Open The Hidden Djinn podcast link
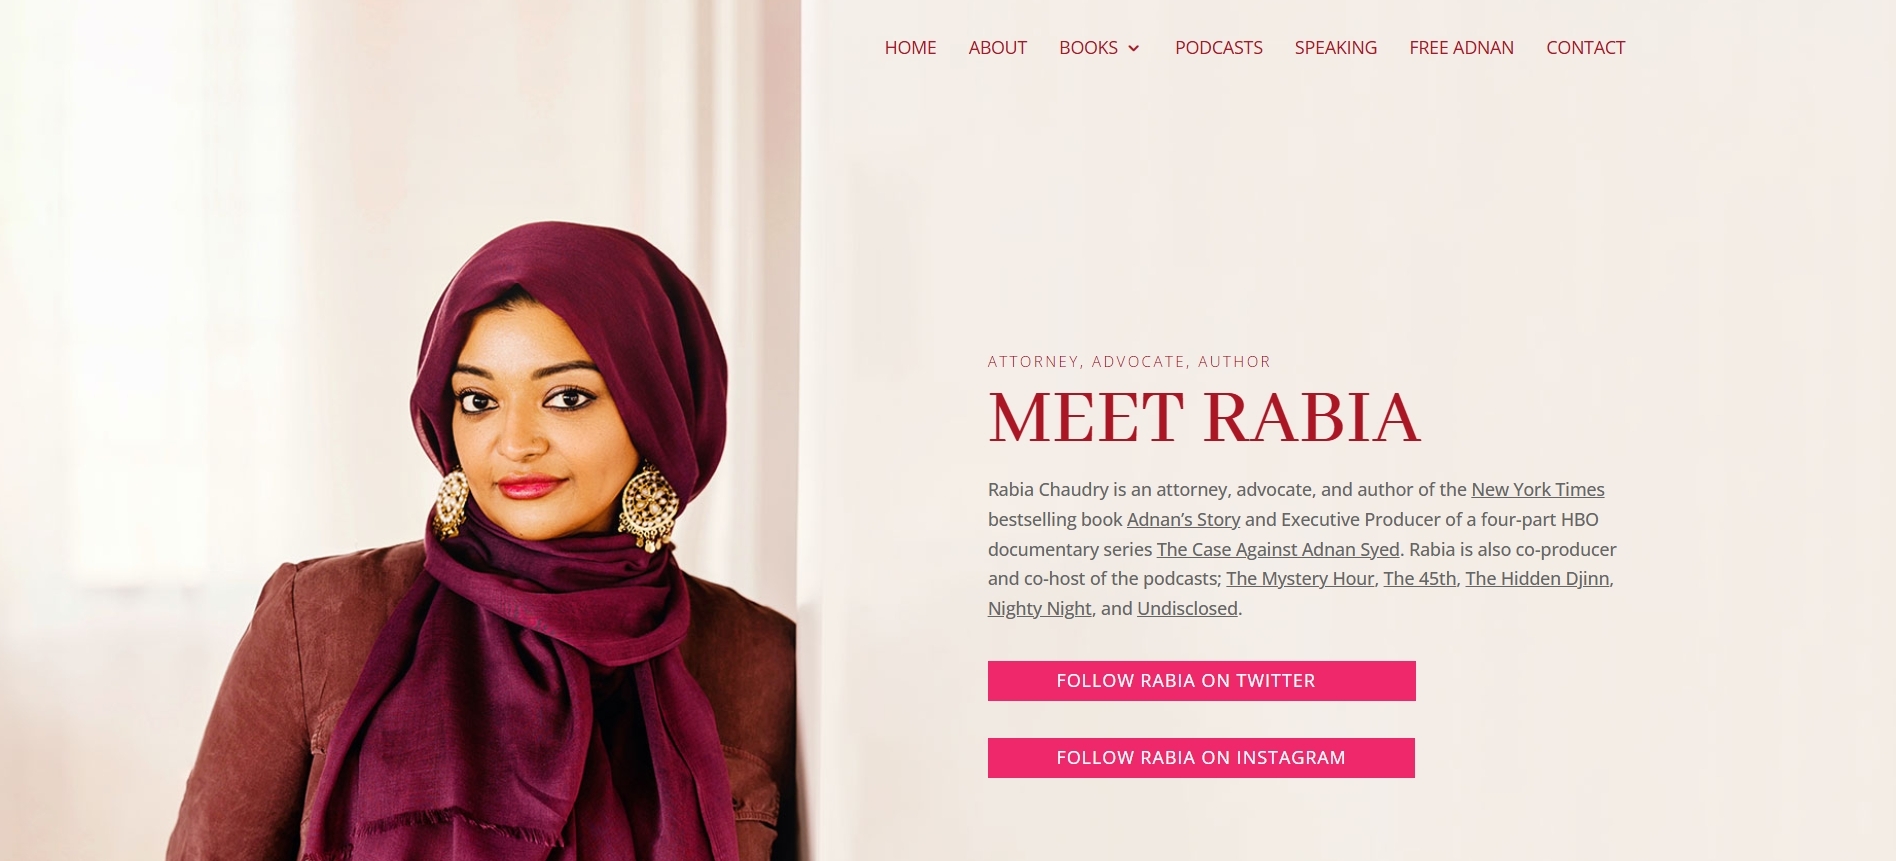 click(x=1537, y=579)
